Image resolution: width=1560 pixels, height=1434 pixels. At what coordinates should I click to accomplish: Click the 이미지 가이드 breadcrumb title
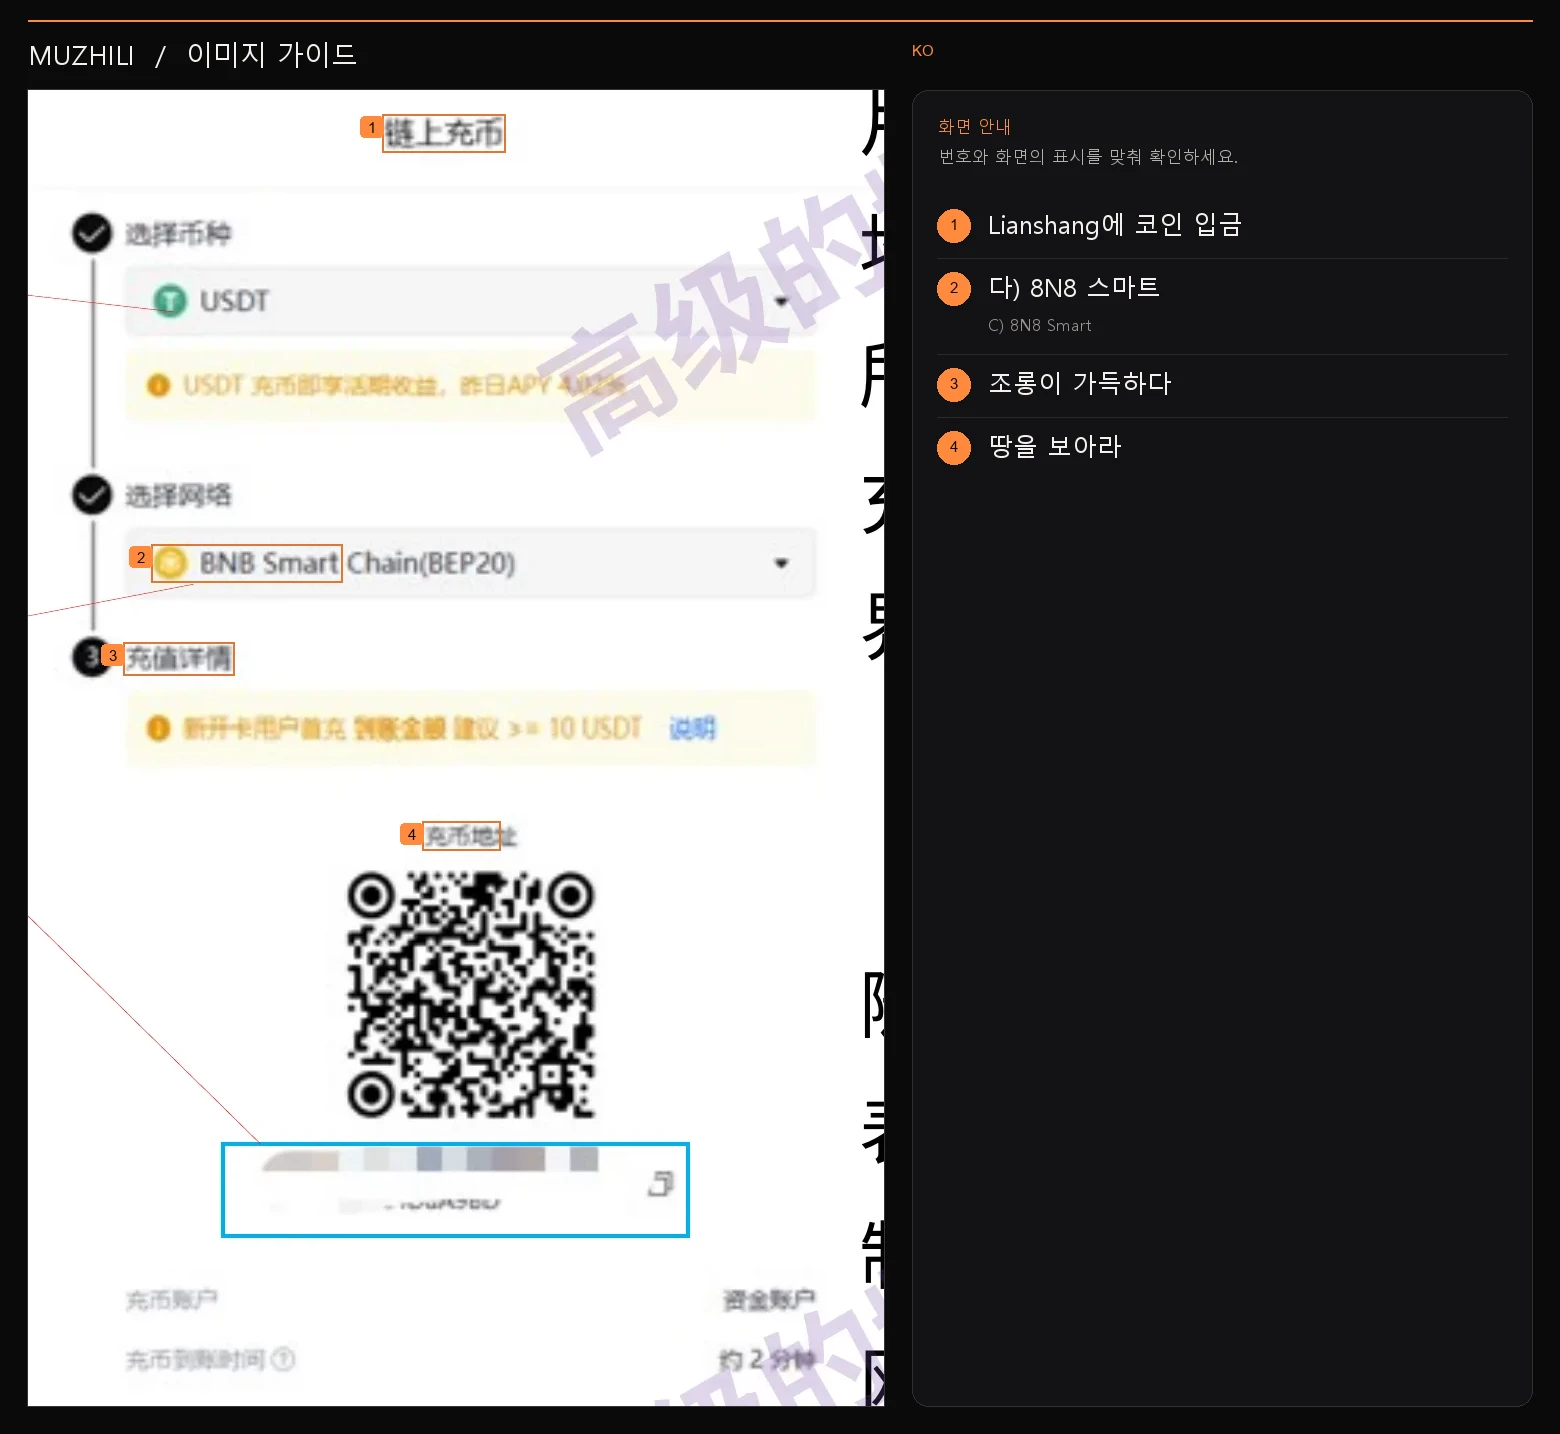(x=272, y=54)
